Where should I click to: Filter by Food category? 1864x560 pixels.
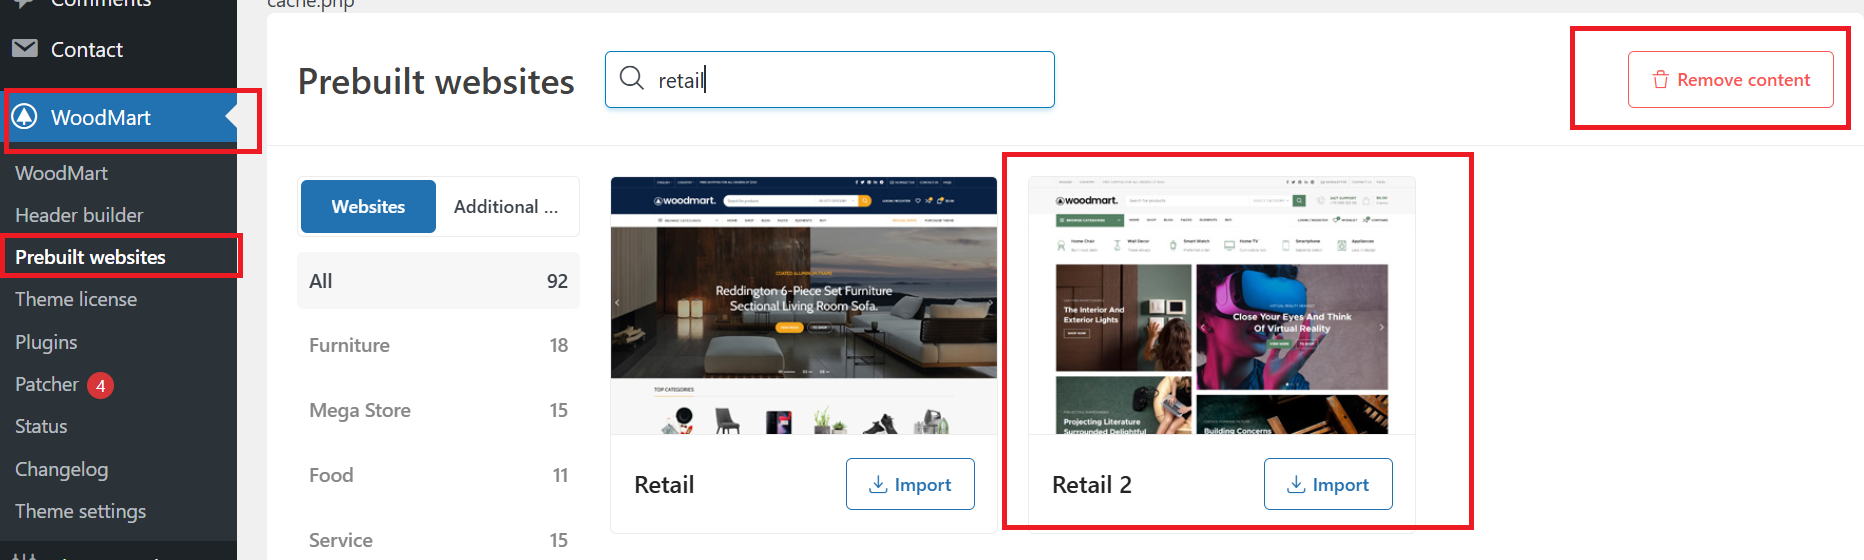pos(438,475)
